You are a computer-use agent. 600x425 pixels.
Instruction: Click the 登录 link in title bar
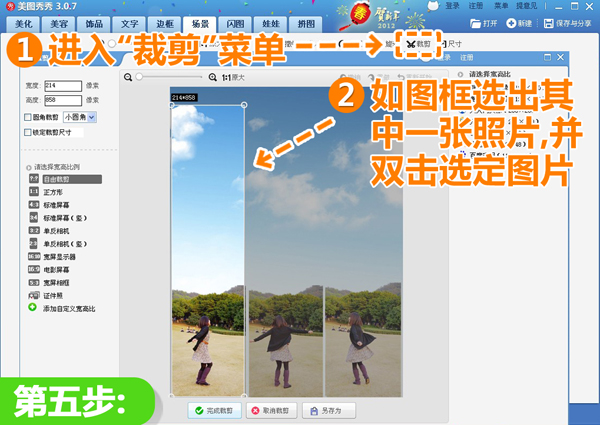click(x=452, y=6)
